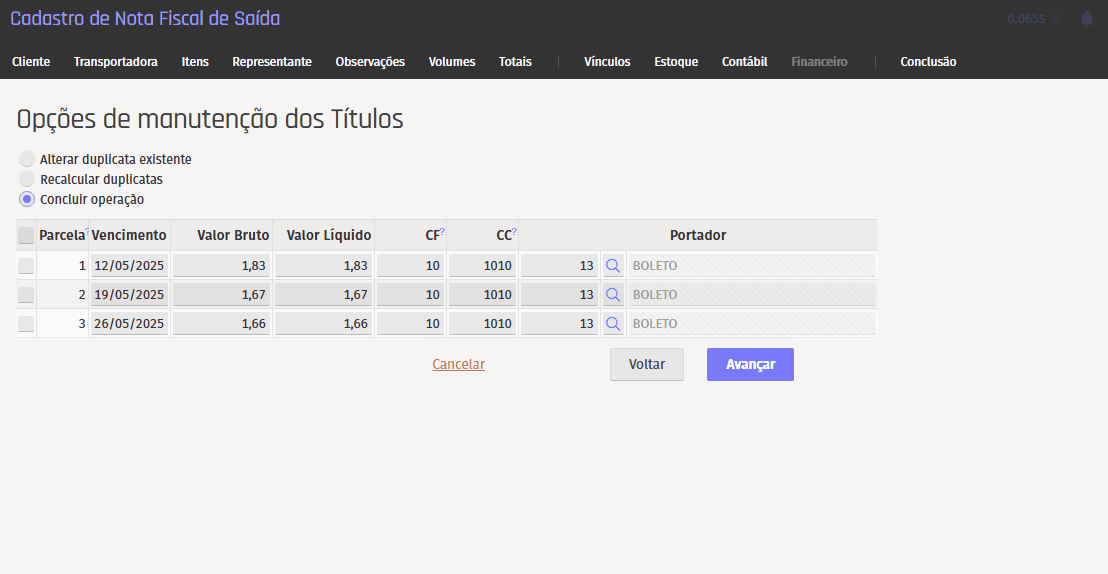This screenshot has height=574, width=1108.
Task: Click the Vencimento field showing 19/05/2025
Action: (129, 295)
